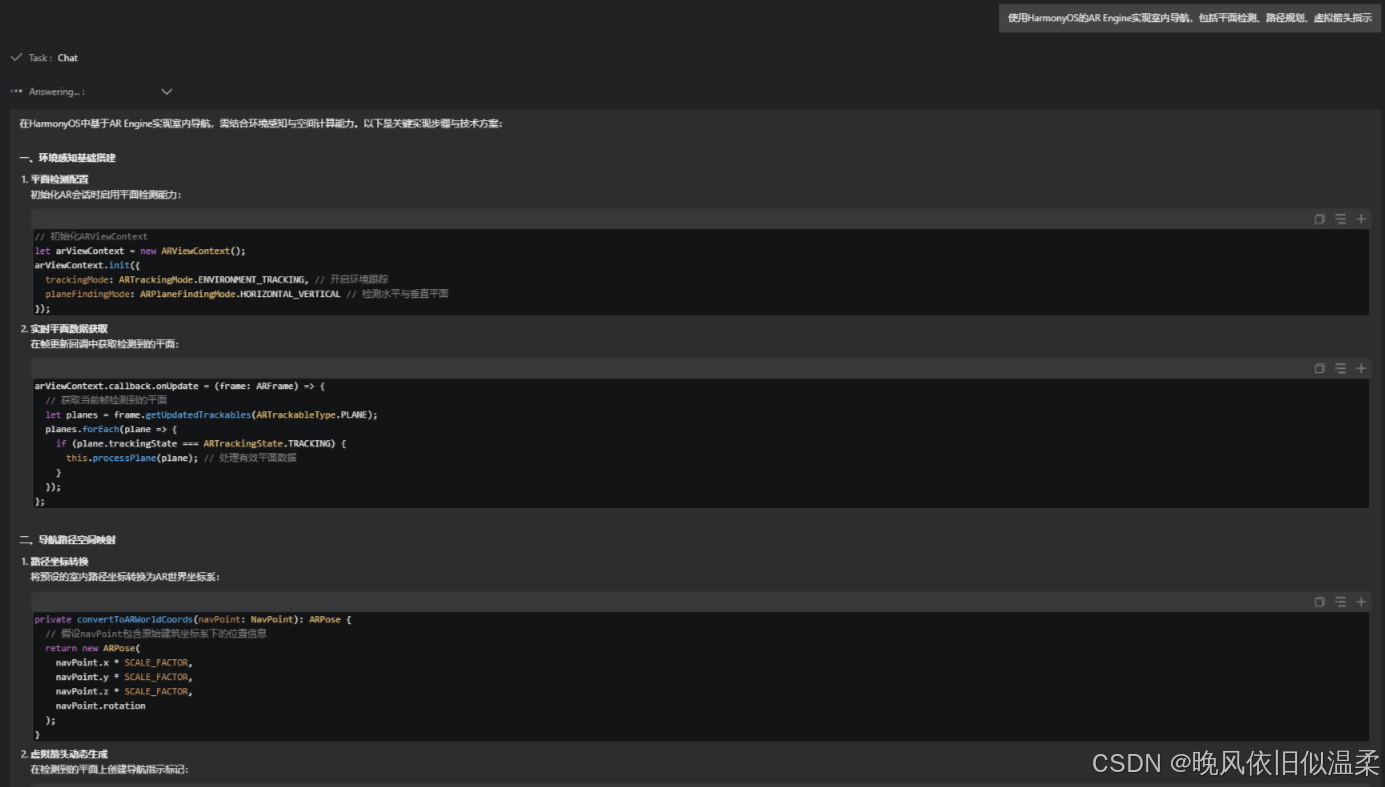Image resolution: width=1385 pixels, height=787 pixels.
Task: Click comment "// 获取当前帧检测到的平面"
Action: click(x=106, y=400)
